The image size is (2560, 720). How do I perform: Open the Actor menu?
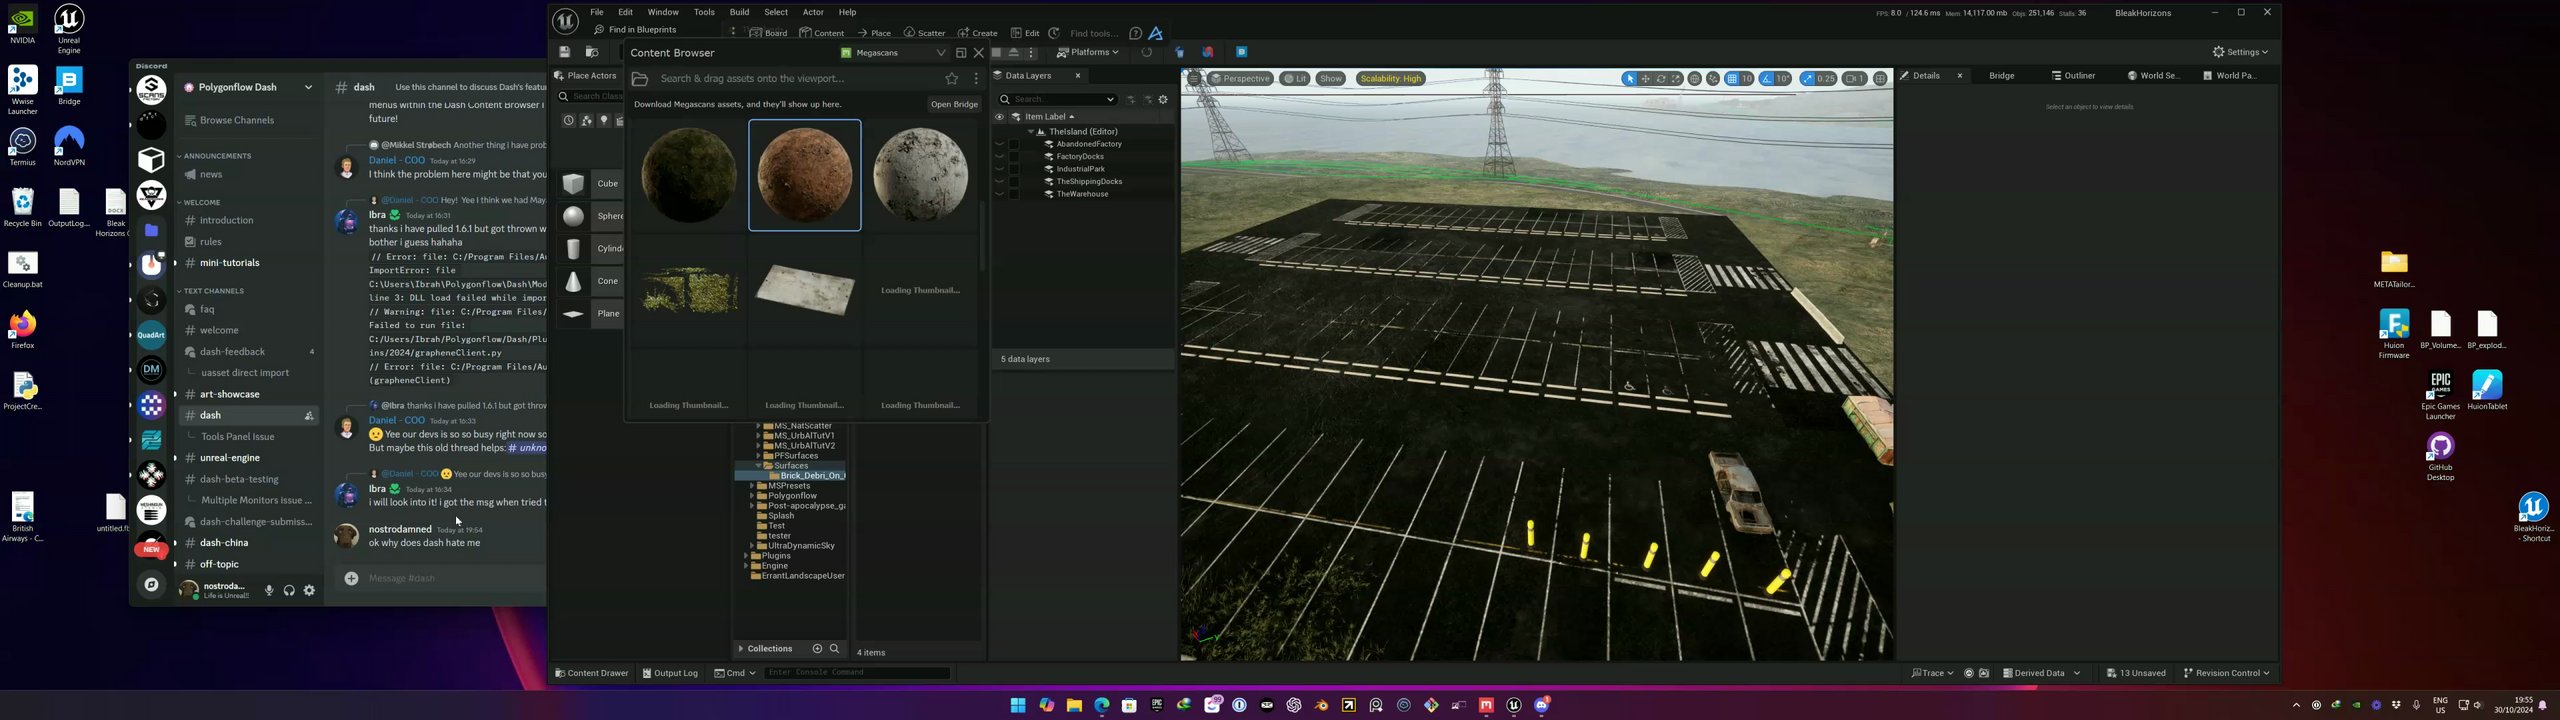click(814, 12)
